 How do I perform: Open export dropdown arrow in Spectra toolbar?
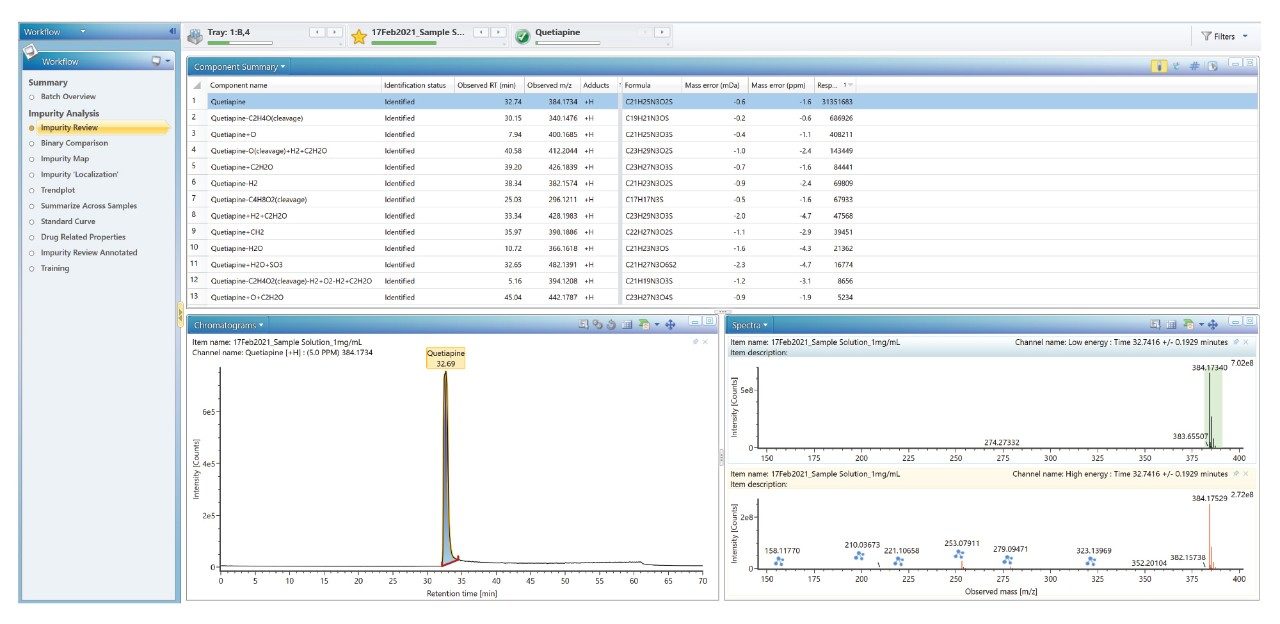[1201, 325]
